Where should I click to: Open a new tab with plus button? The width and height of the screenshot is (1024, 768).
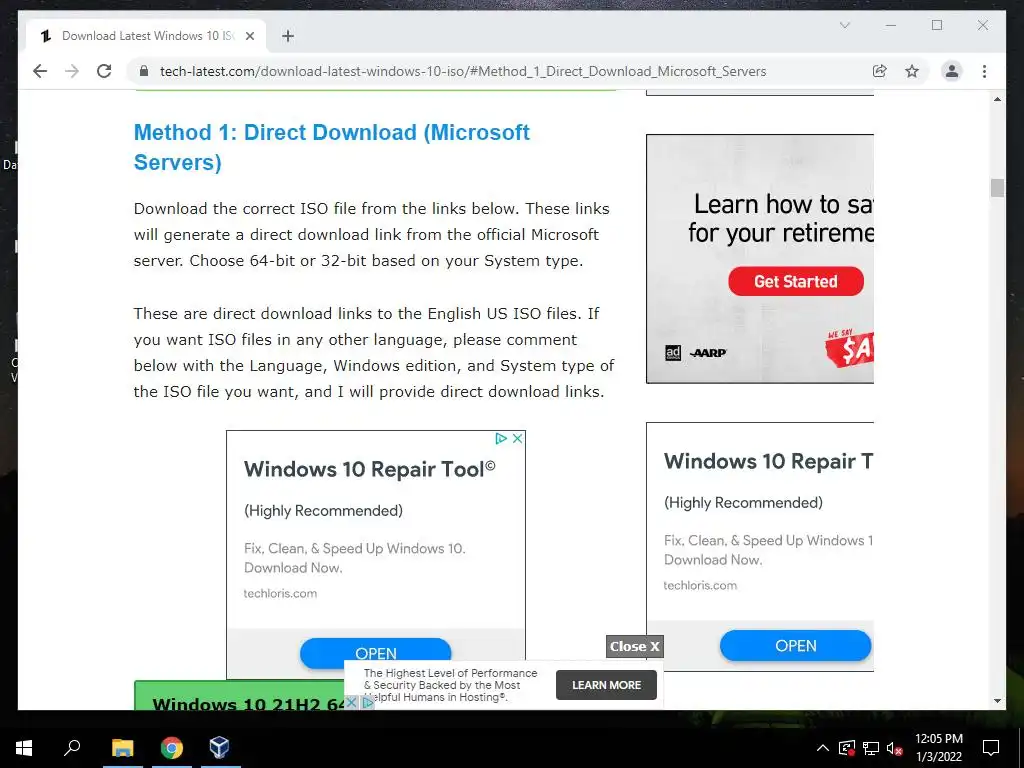(288, 36)
